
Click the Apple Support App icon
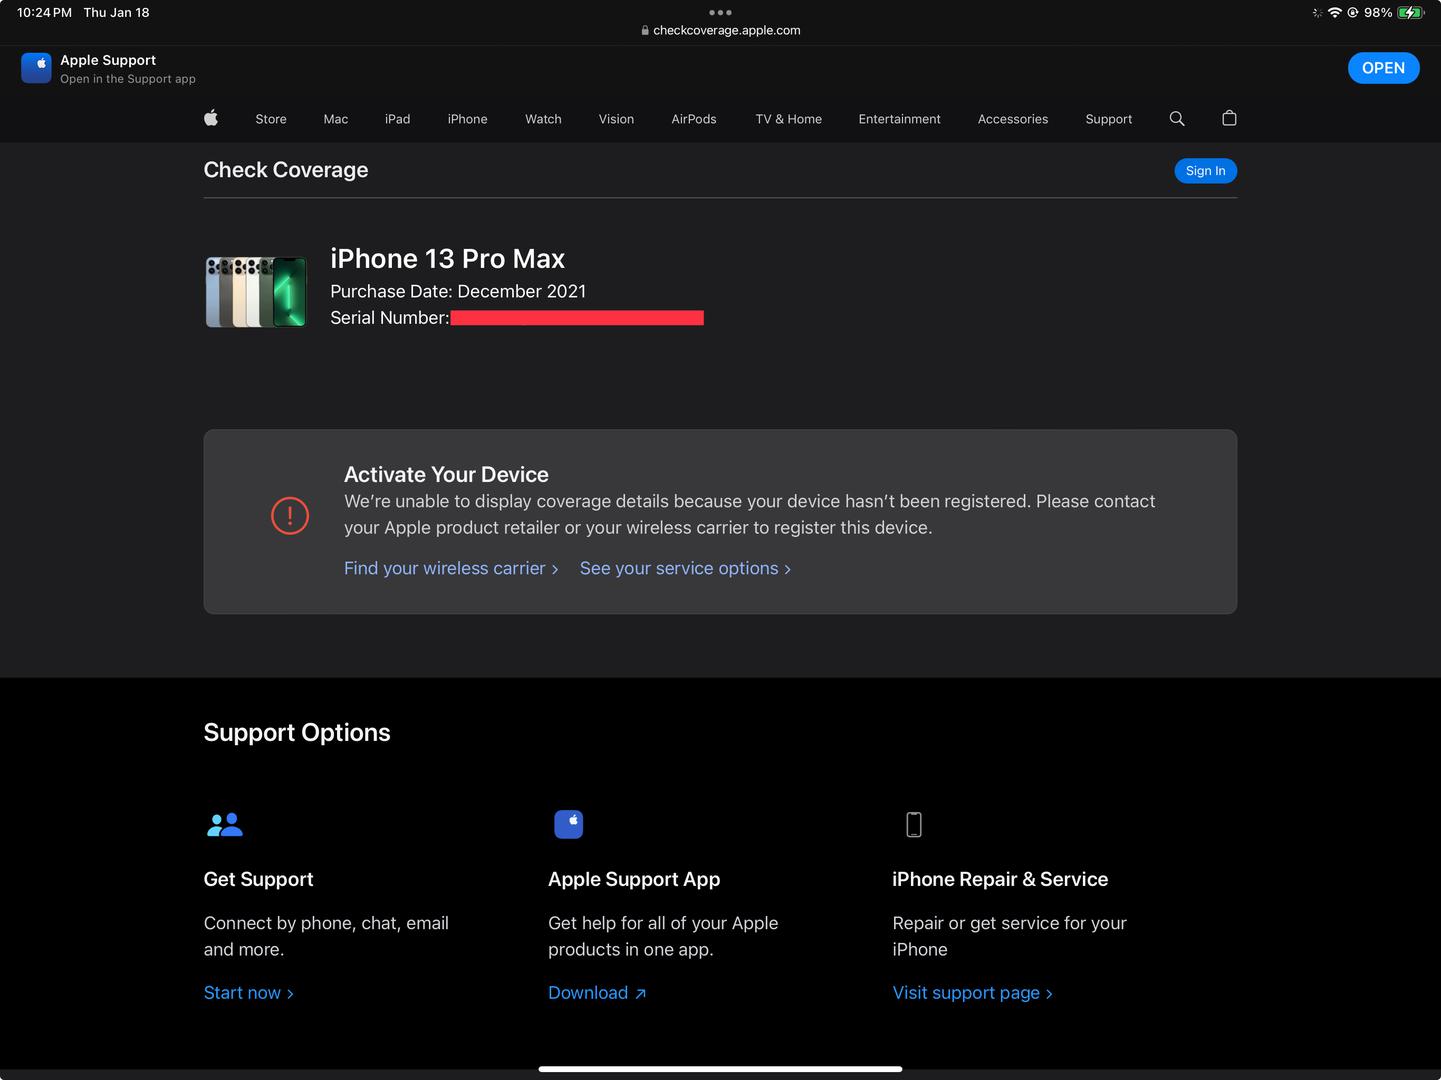[x=568, y=824]
